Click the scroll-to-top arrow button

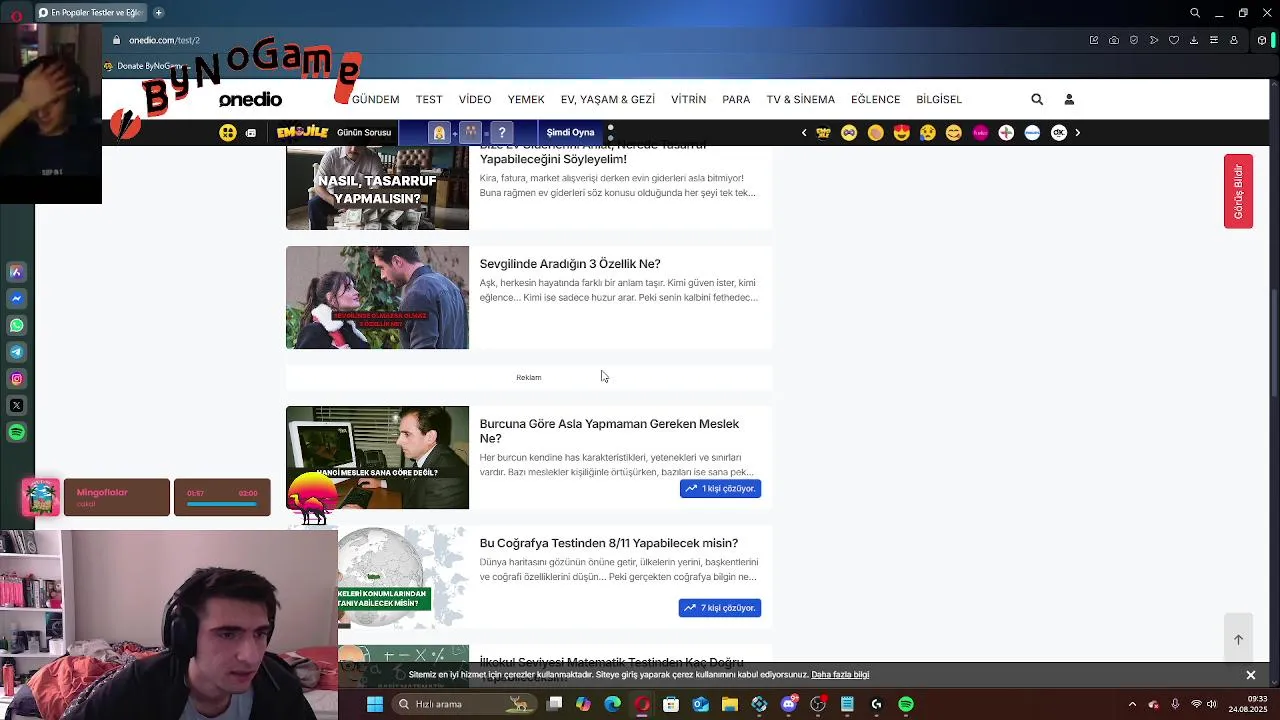click(1238, 639)
